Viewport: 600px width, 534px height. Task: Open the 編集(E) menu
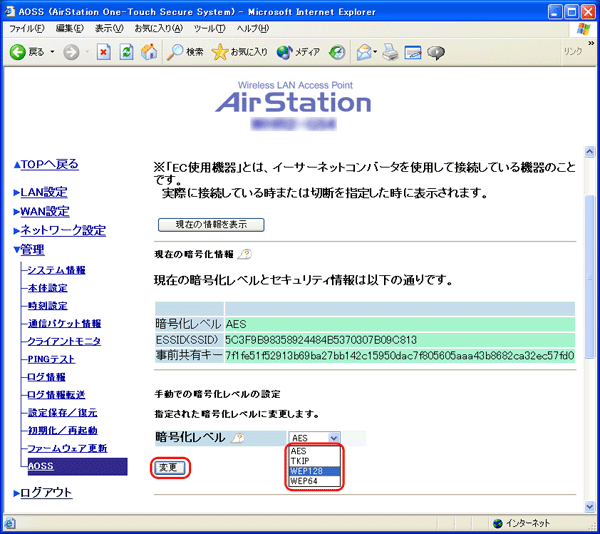click(69, 28)
